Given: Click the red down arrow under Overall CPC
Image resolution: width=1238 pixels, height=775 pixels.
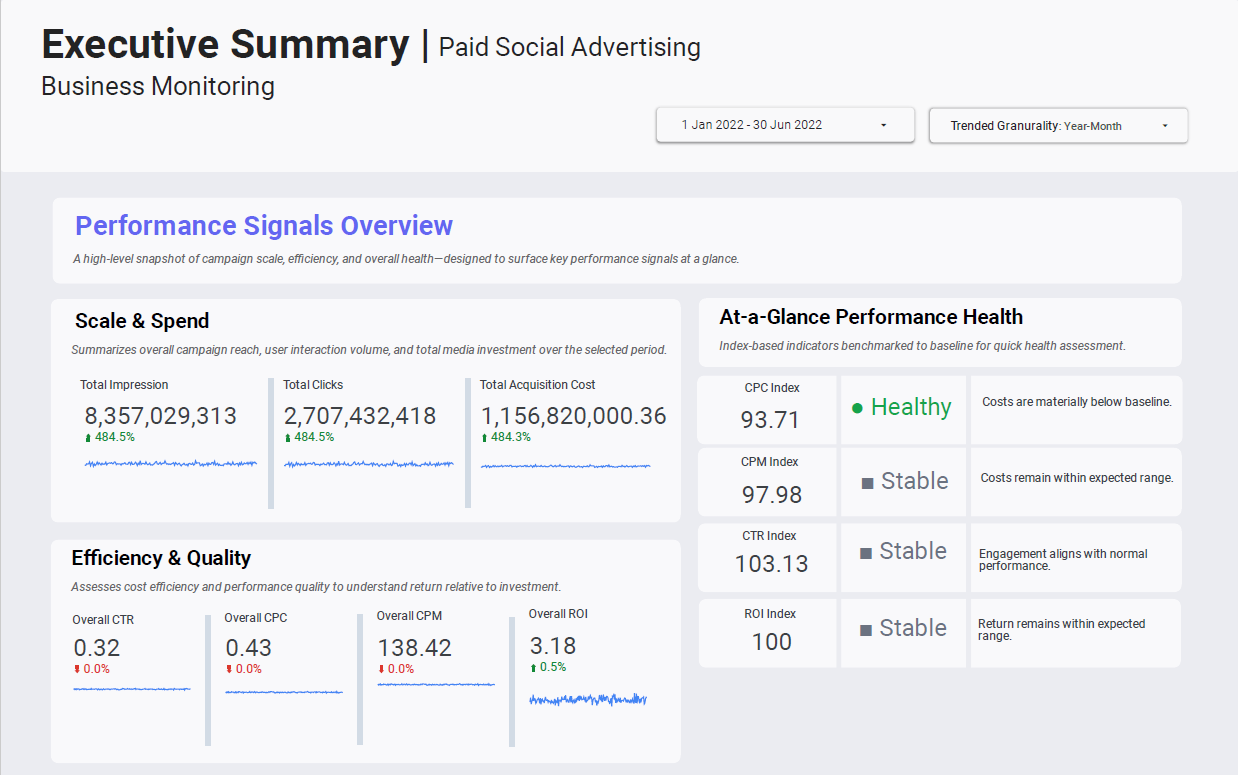Looking at the screenshot, I should (x=228, y=668).
